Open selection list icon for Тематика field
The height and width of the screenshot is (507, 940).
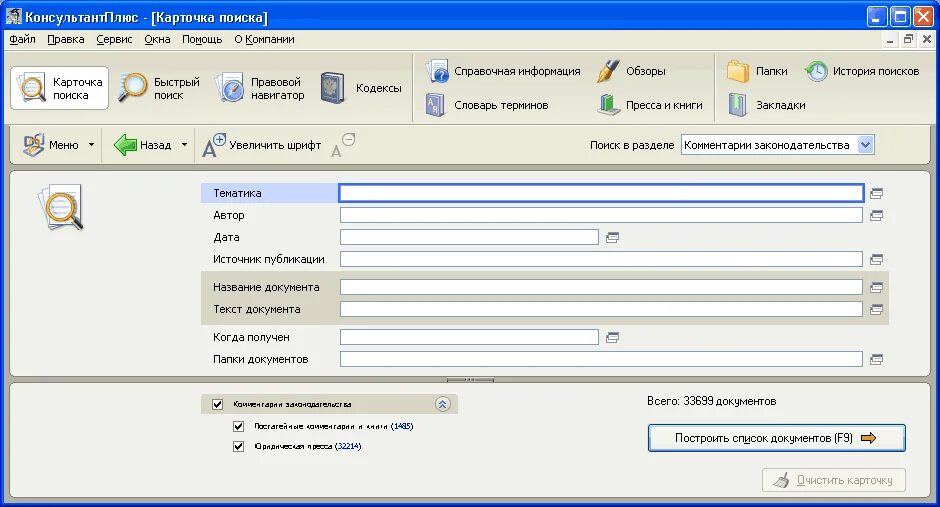pyautogui.click(x=876, y=194)
